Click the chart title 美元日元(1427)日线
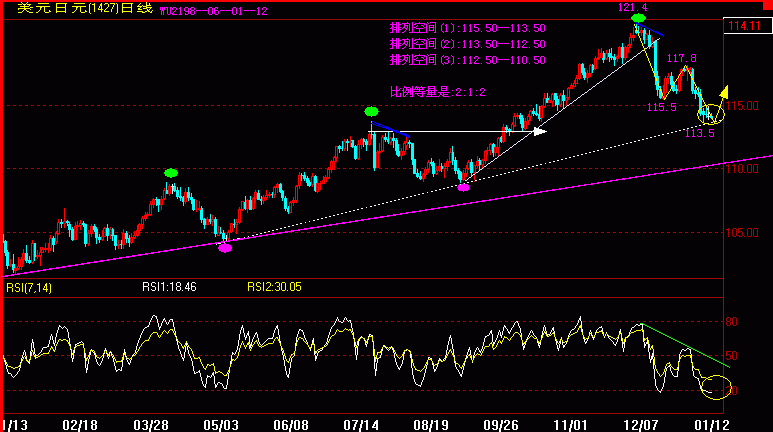 [x=85, y=8]
